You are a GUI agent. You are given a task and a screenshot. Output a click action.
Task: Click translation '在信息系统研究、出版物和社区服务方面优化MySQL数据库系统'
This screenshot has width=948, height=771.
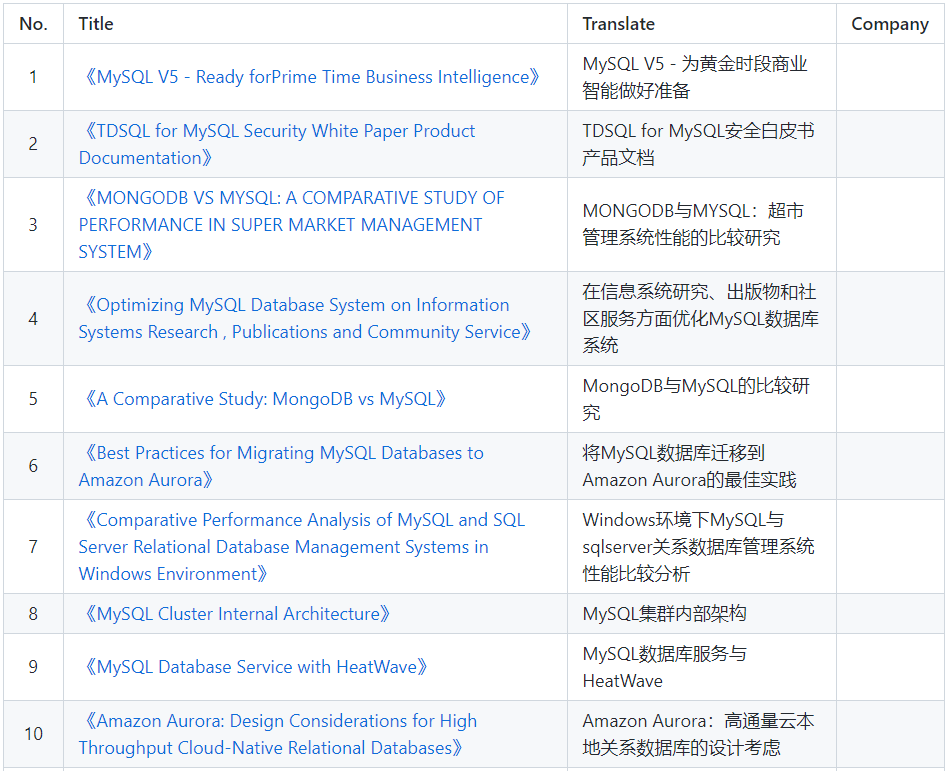point(701,319)
